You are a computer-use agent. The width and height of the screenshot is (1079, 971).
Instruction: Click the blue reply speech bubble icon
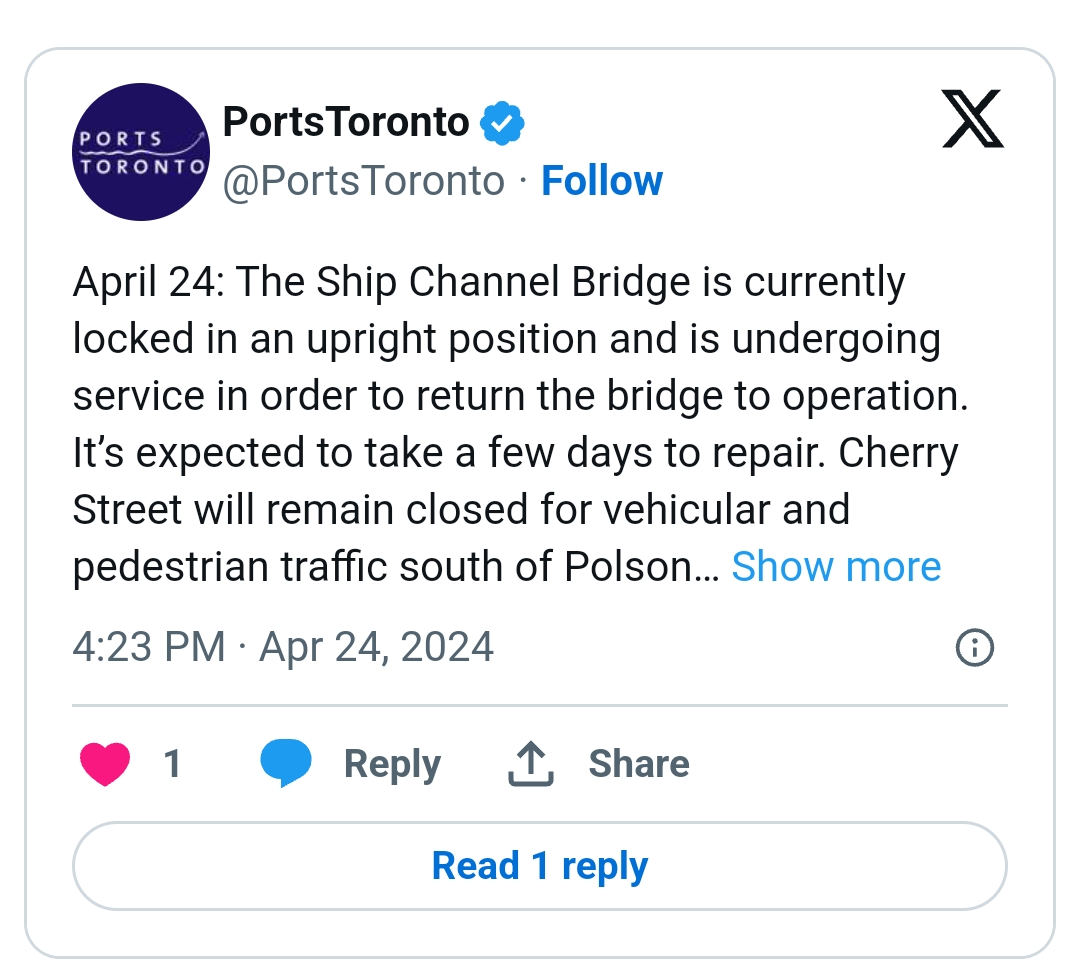tap(286, 763)
